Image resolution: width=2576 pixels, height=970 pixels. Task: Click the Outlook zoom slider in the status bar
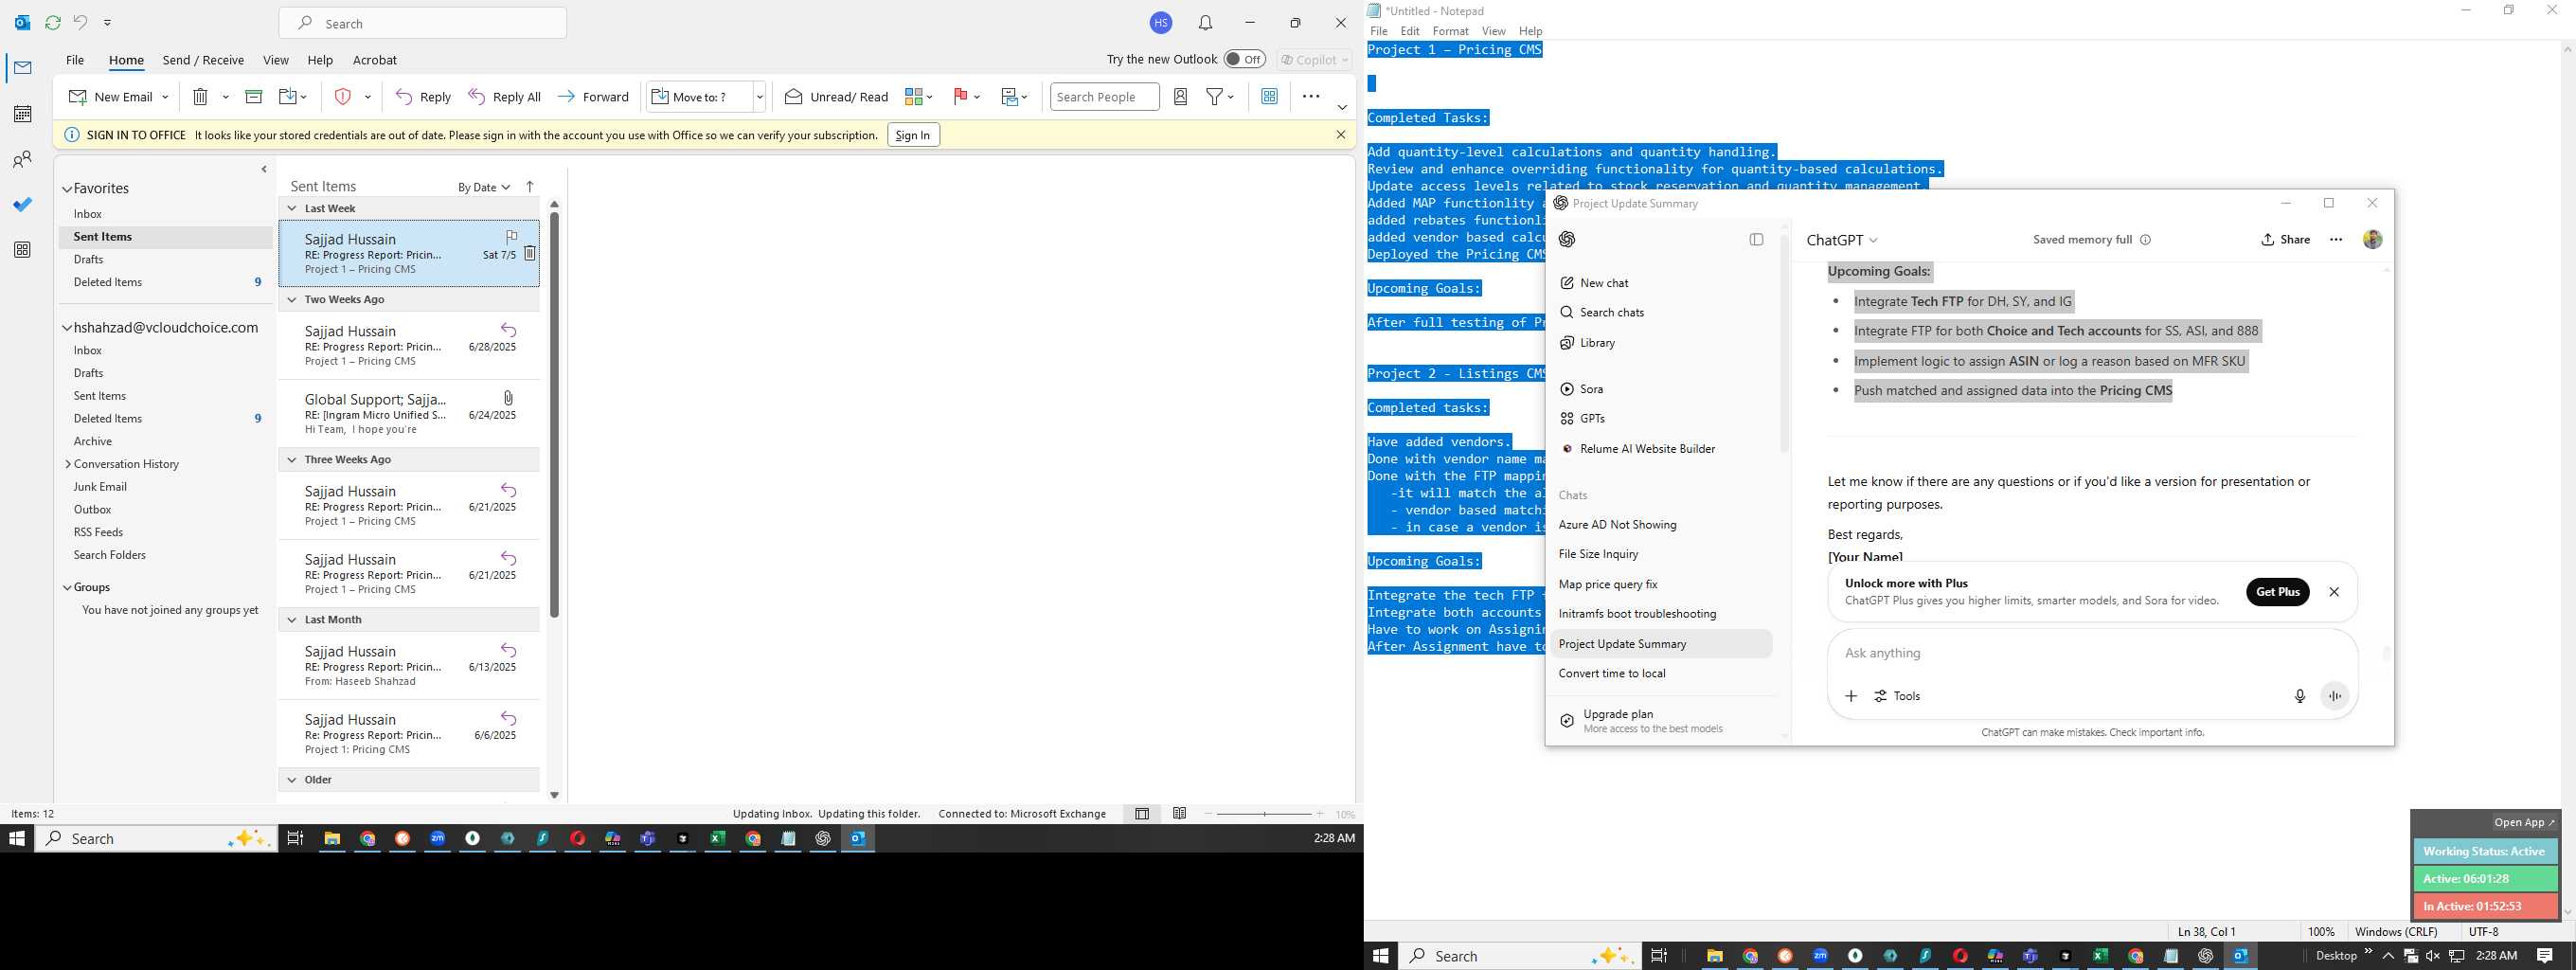1264,814
